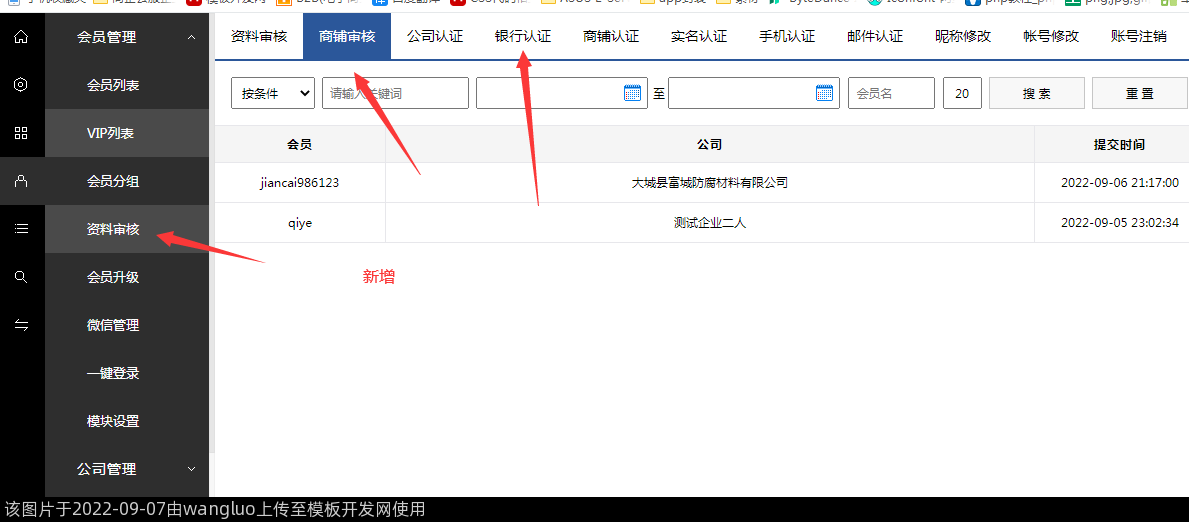The height and width of the screenshot is (522, 1189).
Task: Click the list lines icon in sidebar
Action: 21,229
